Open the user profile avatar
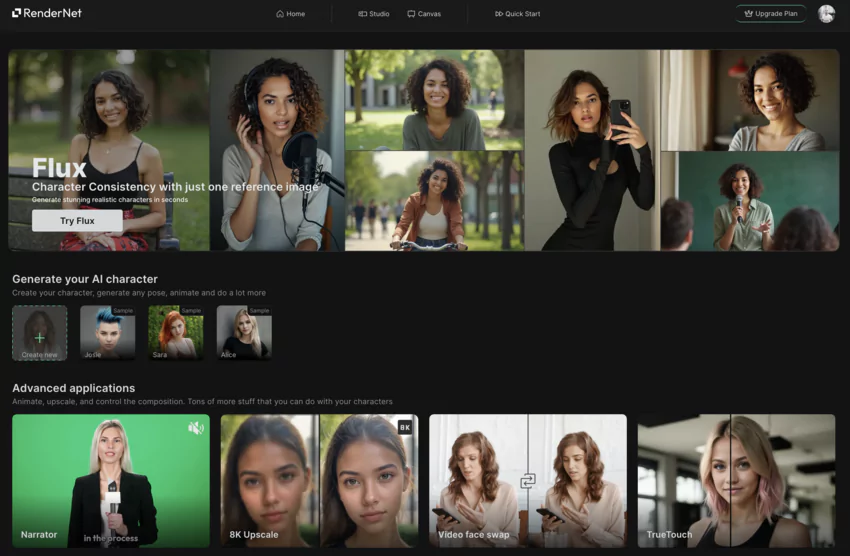 [826, 14]
